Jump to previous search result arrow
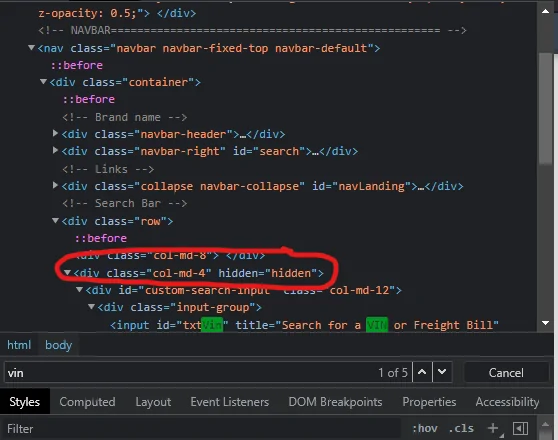The image size is (558, 440). (422, 372)
